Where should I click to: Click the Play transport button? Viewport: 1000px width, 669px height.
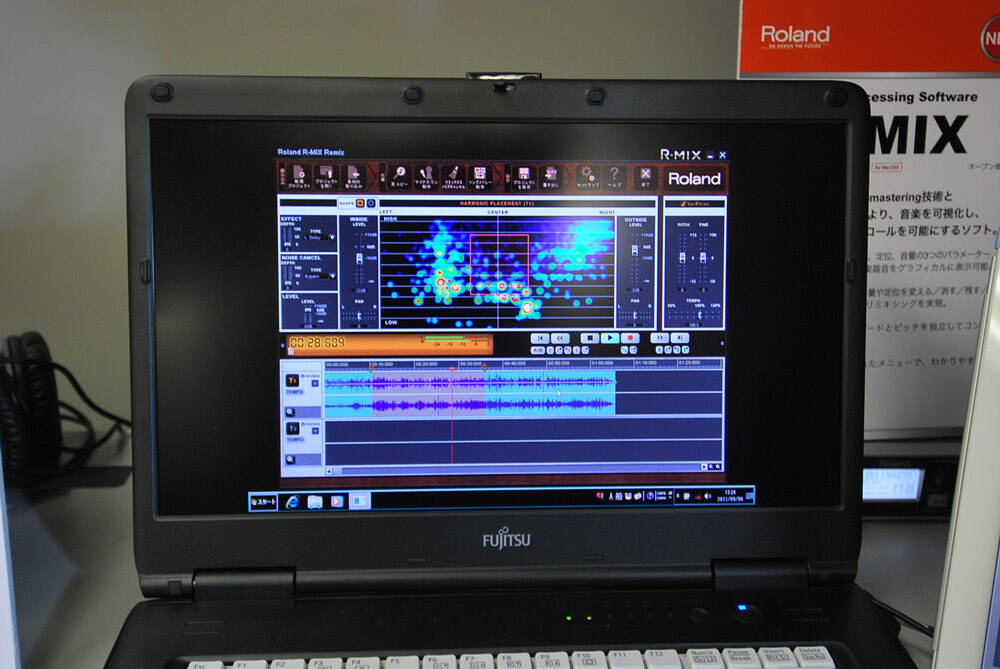coord(610,338)
